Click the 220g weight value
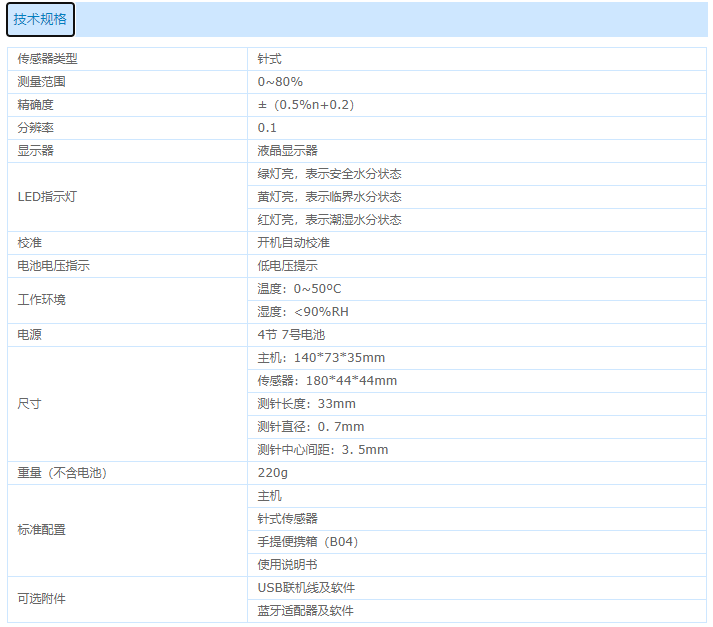This screenshot has height=627, width=713. click(272, 473)
